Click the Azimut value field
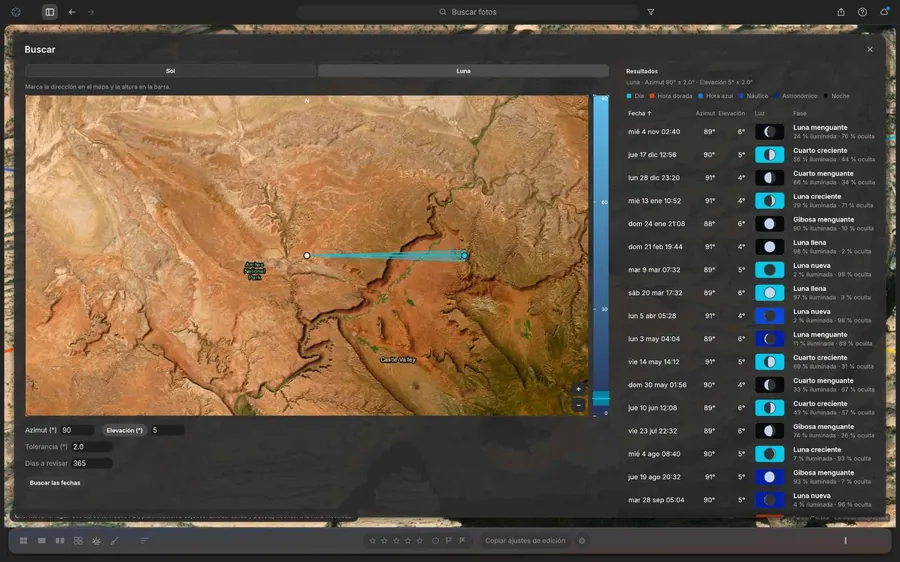 77,430
